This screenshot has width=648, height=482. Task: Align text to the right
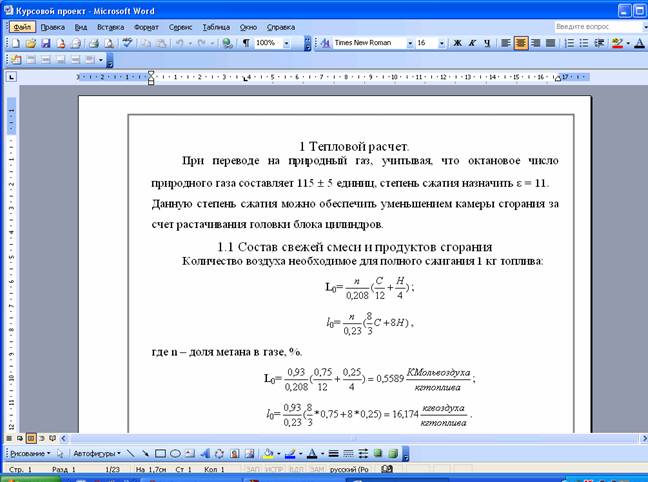coord(536,43)
